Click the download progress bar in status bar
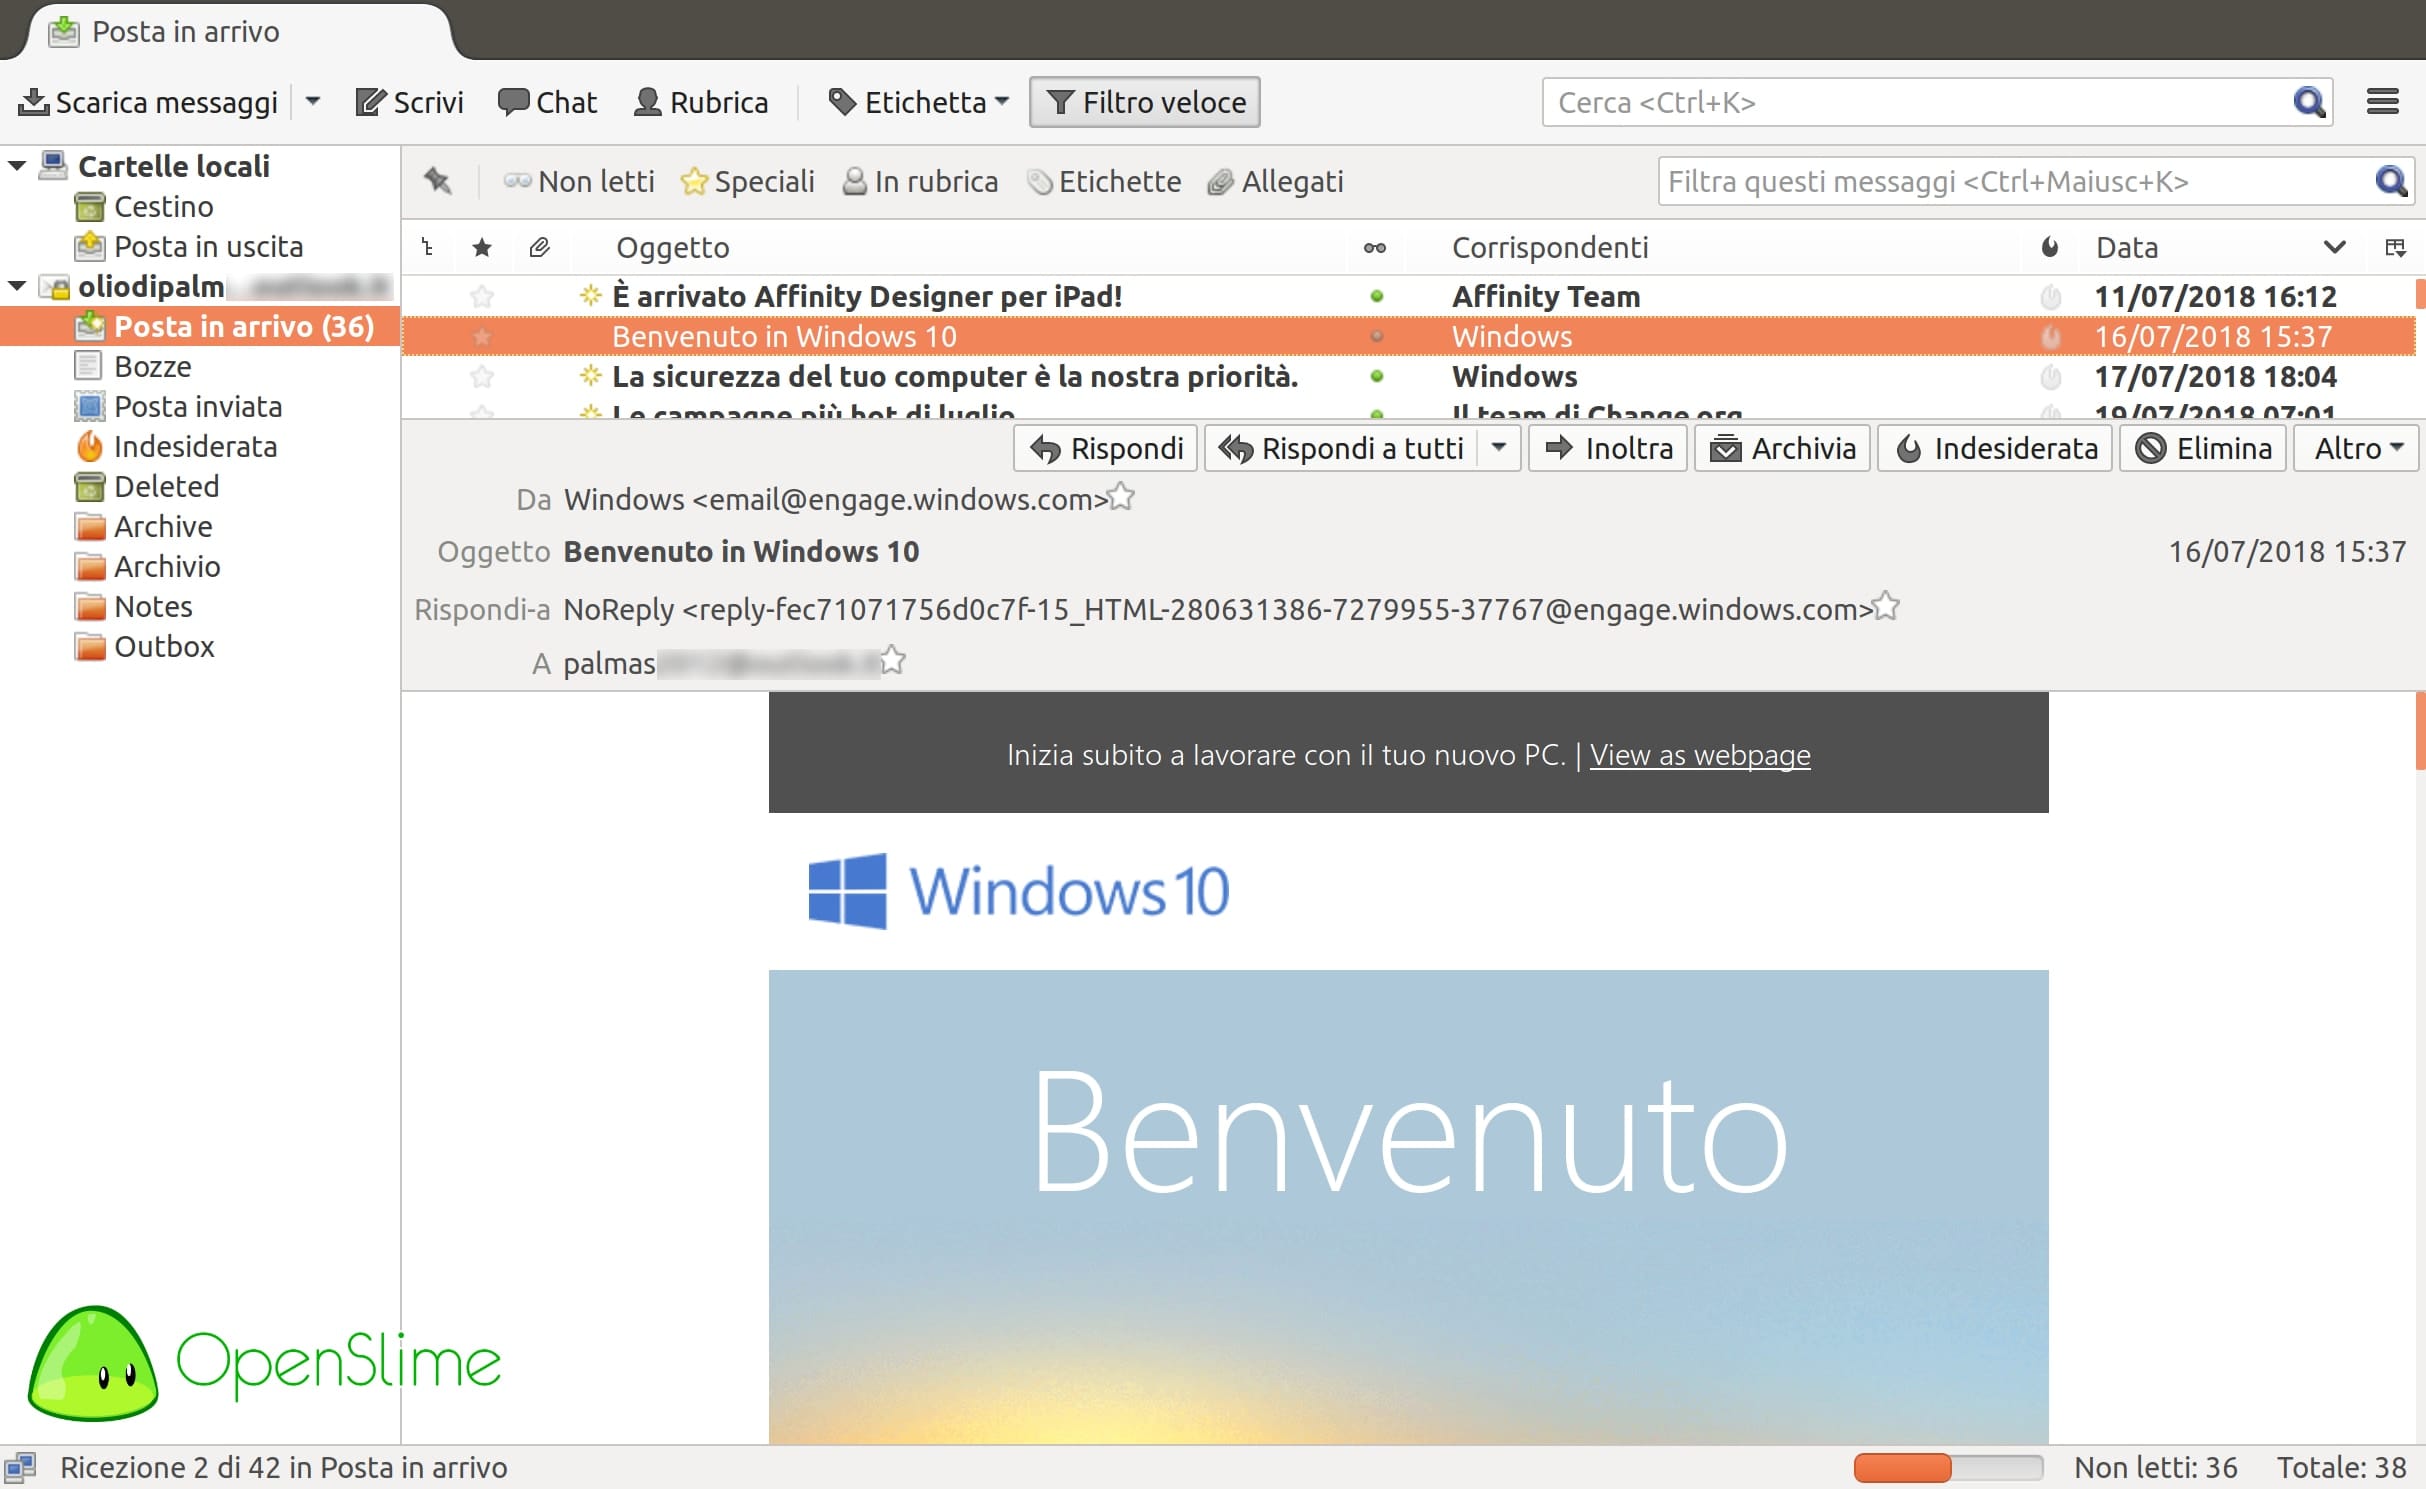The width and height of the screenshot is (2426, 1489). tap(1948, 1467)
